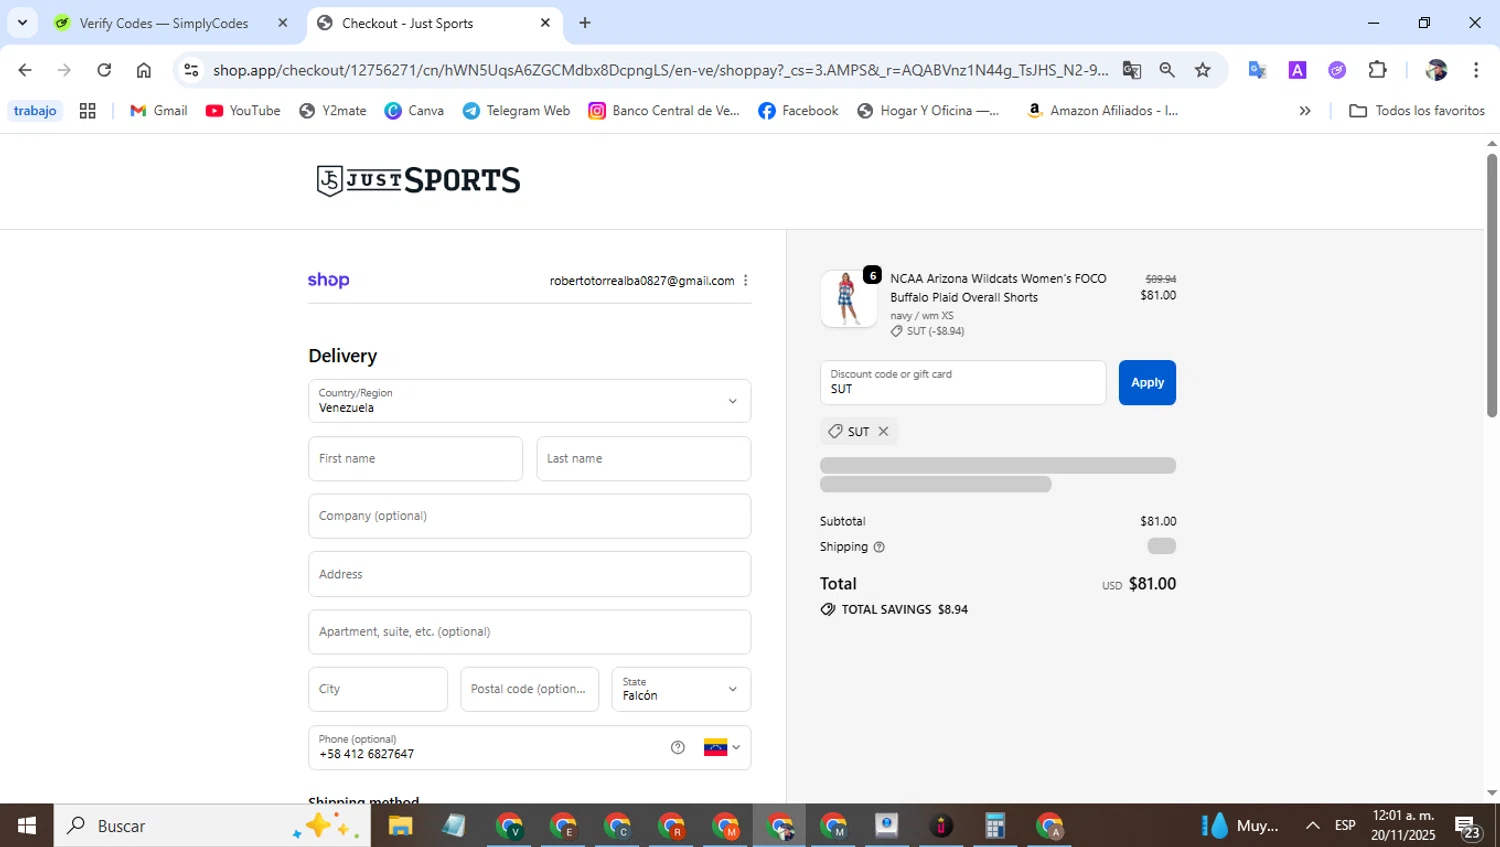The width and height of the screenshot is (1500, 847).
Task: Show hidden system tray icons
Action: click(x=1312, y=826)
